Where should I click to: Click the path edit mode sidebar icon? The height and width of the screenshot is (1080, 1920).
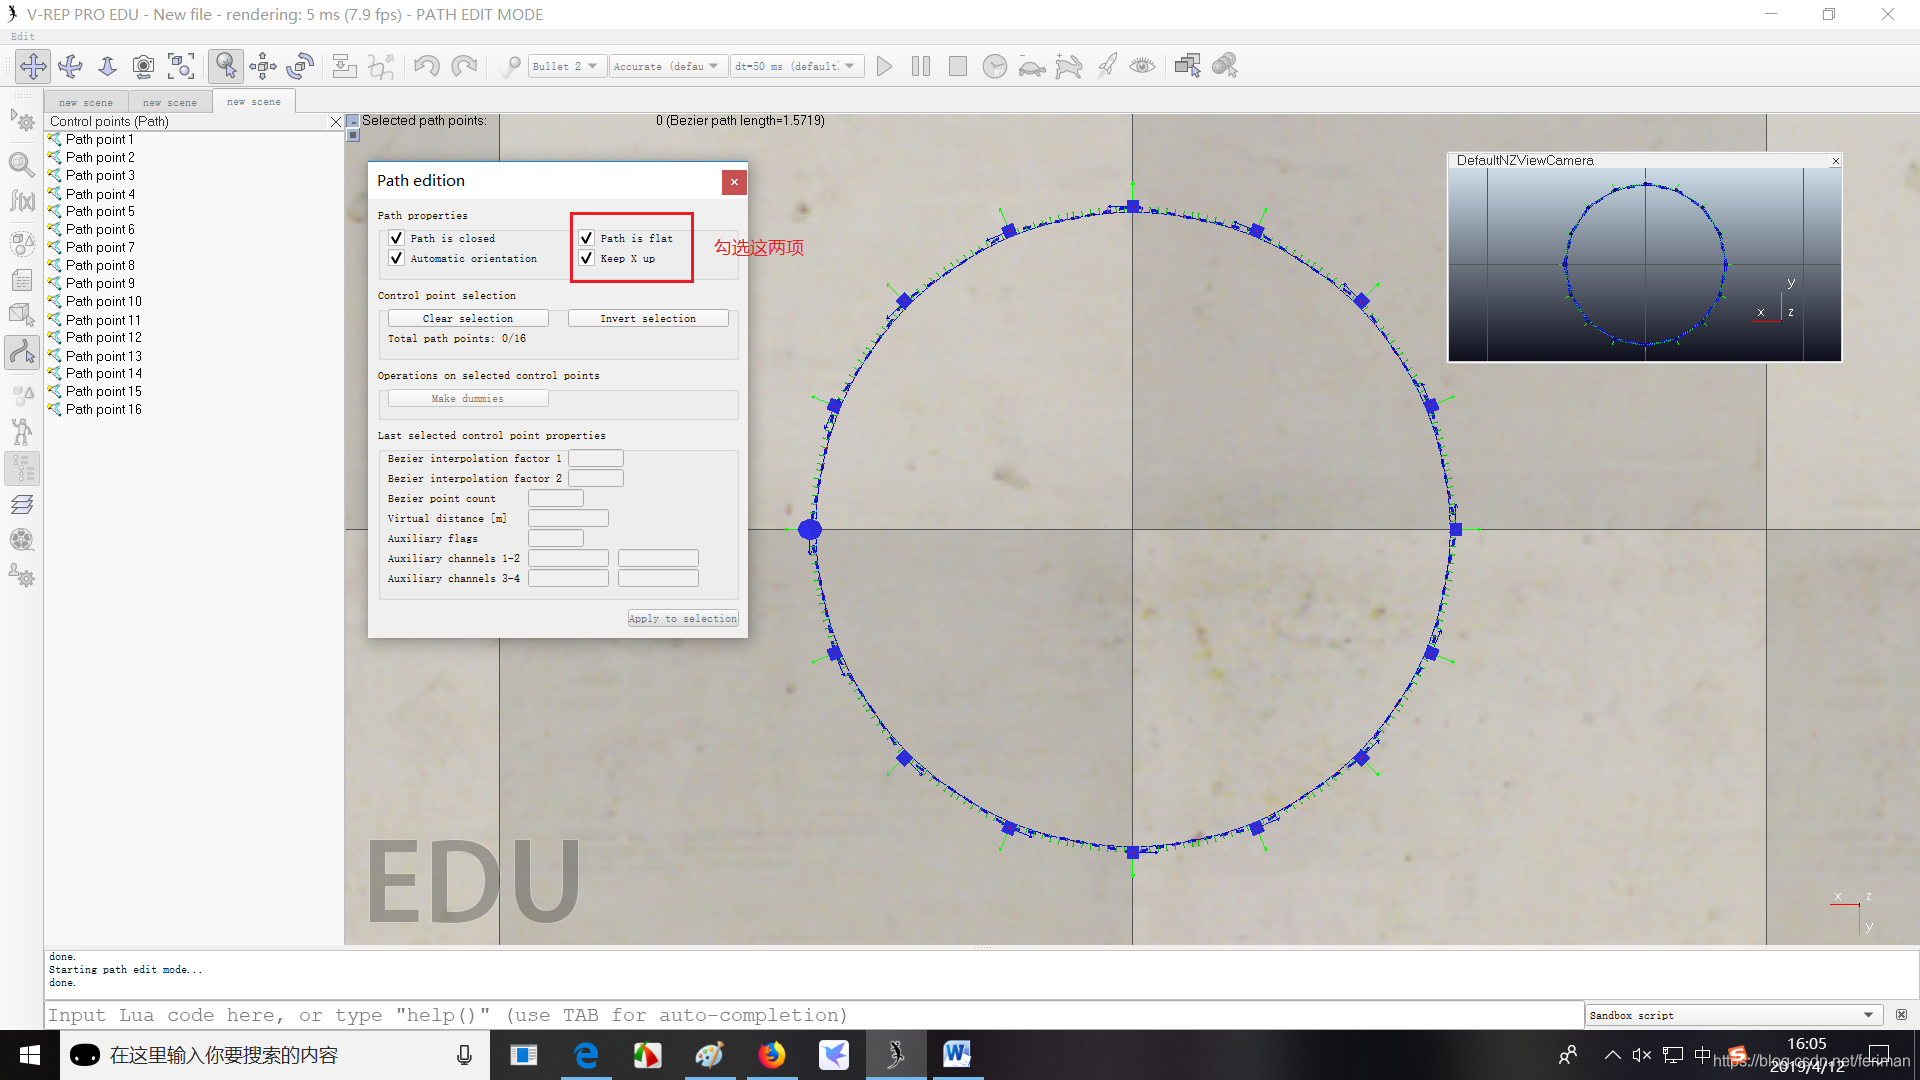22,352
